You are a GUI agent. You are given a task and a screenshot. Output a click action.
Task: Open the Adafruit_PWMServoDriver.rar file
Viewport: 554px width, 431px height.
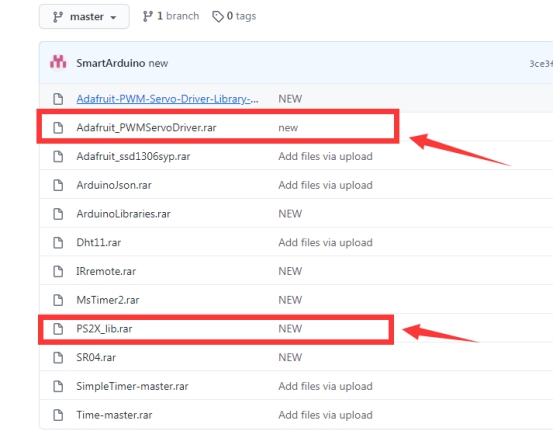[x=146, y=128]
